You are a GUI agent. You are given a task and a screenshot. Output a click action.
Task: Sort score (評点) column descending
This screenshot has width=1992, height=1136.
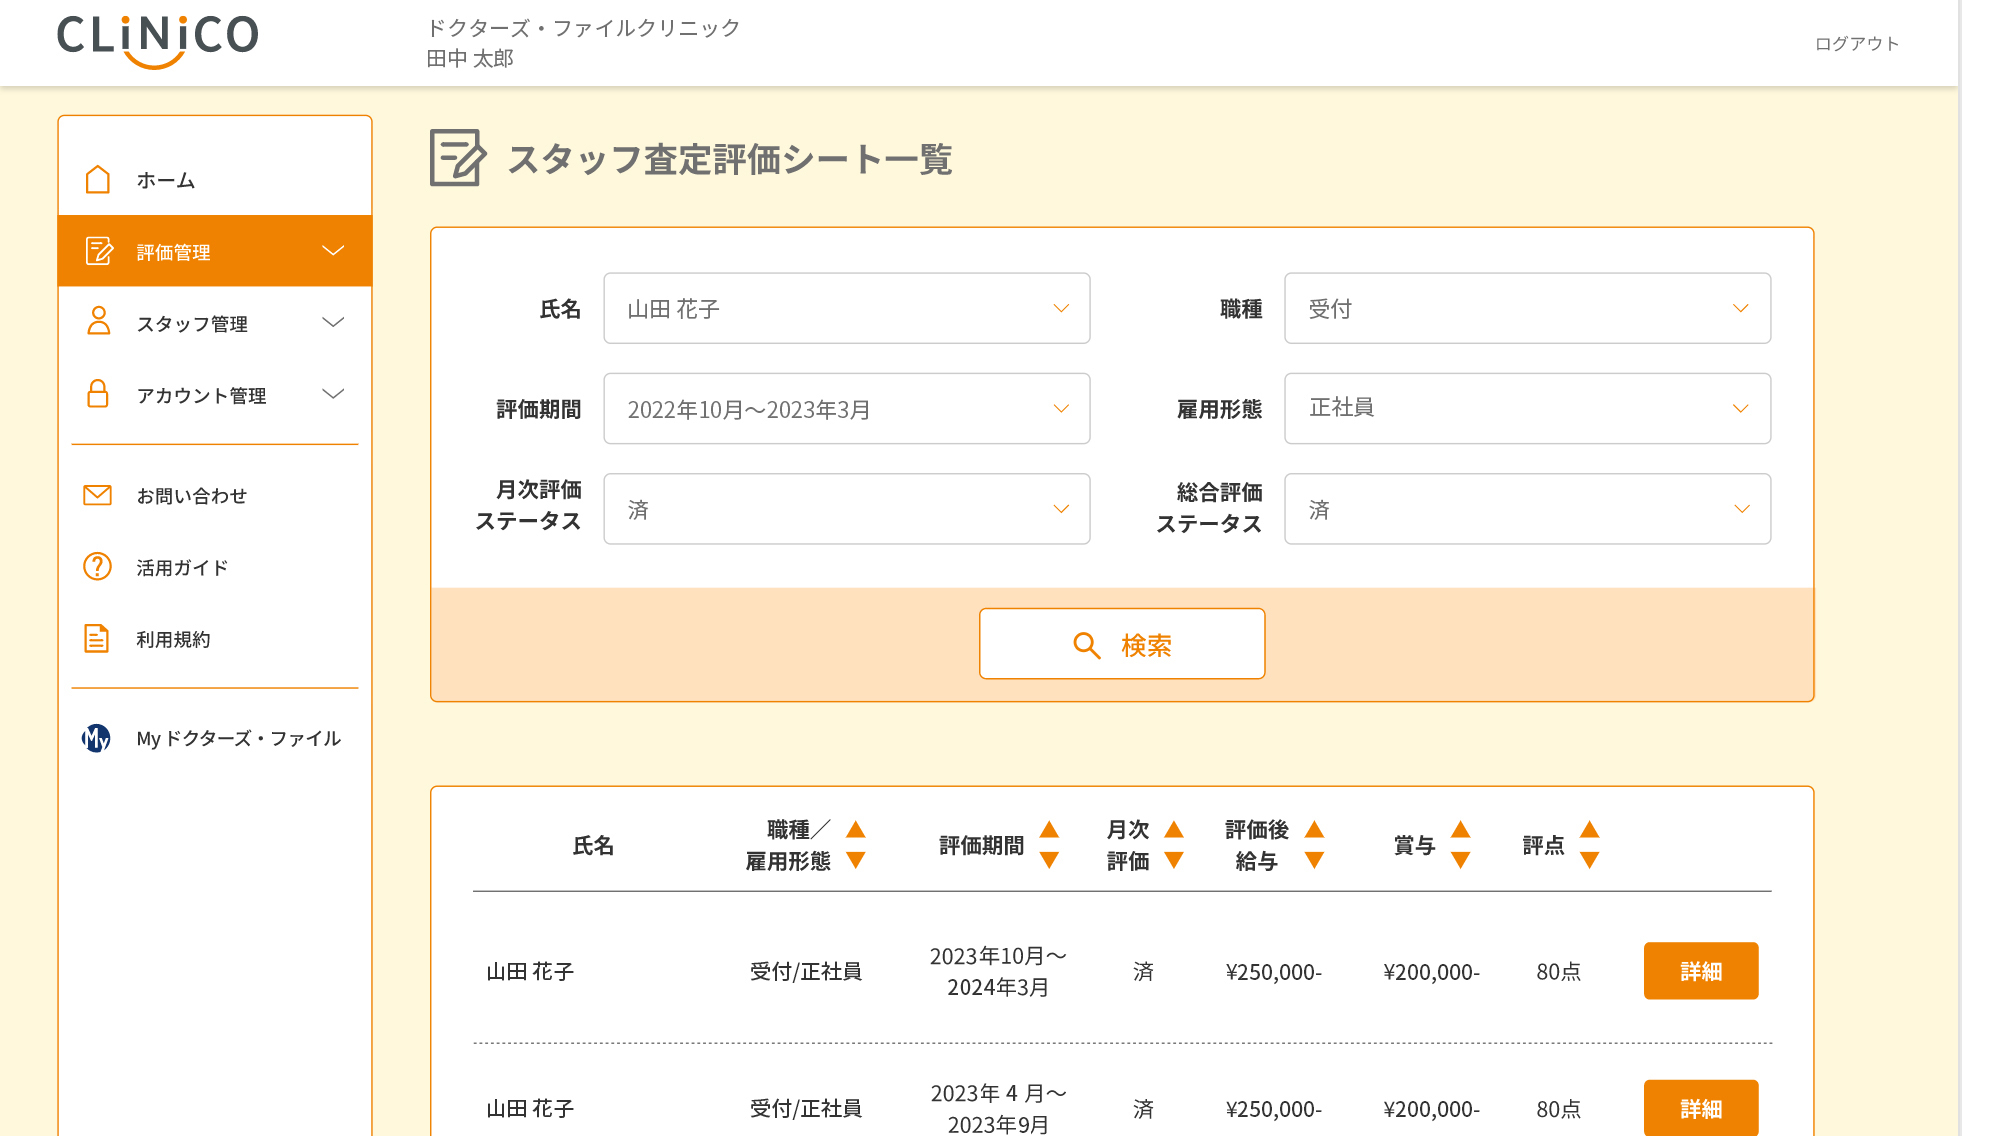pos(1589,860)
